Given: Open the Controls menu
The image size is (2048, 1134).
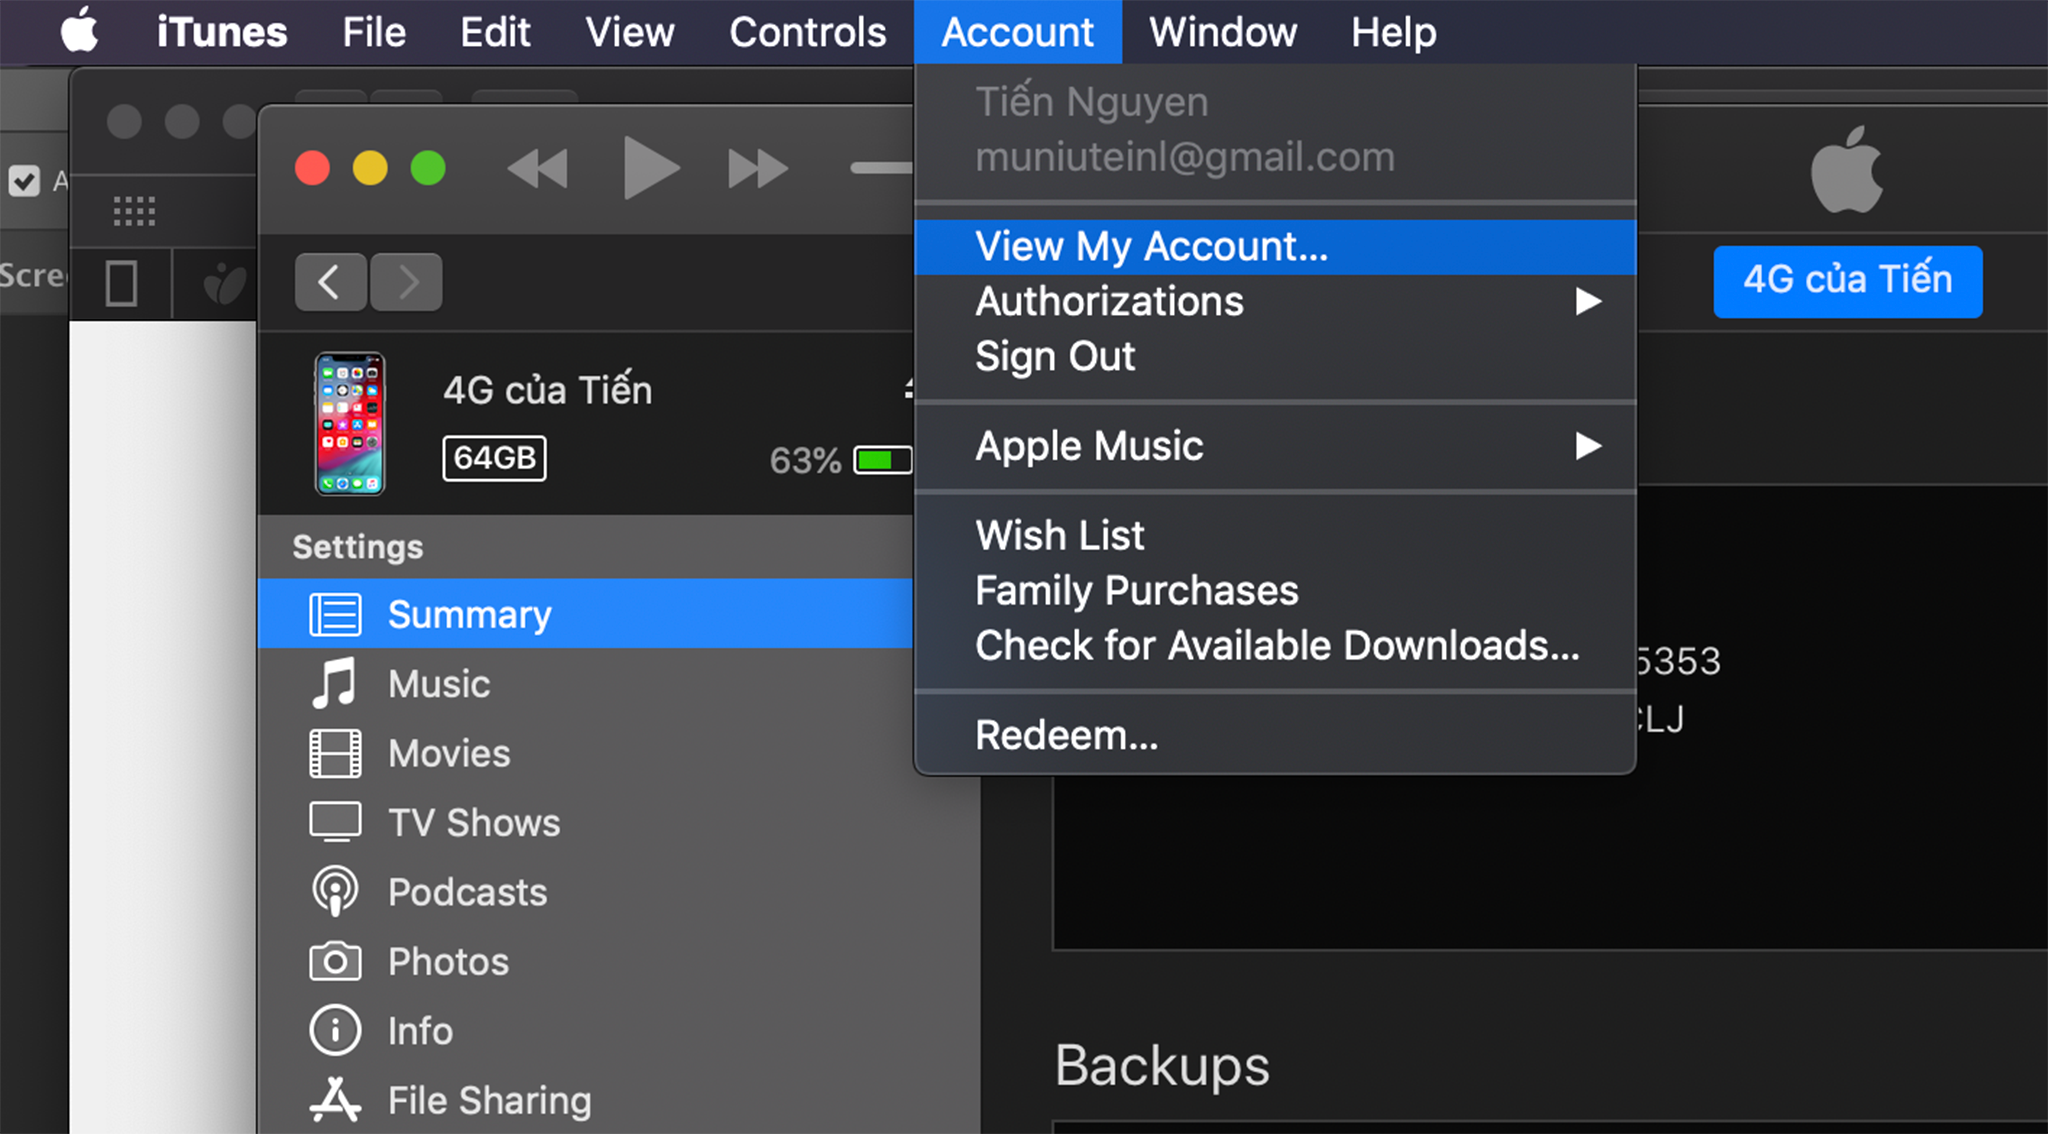Looking at the screenshot, I should 807,32.
